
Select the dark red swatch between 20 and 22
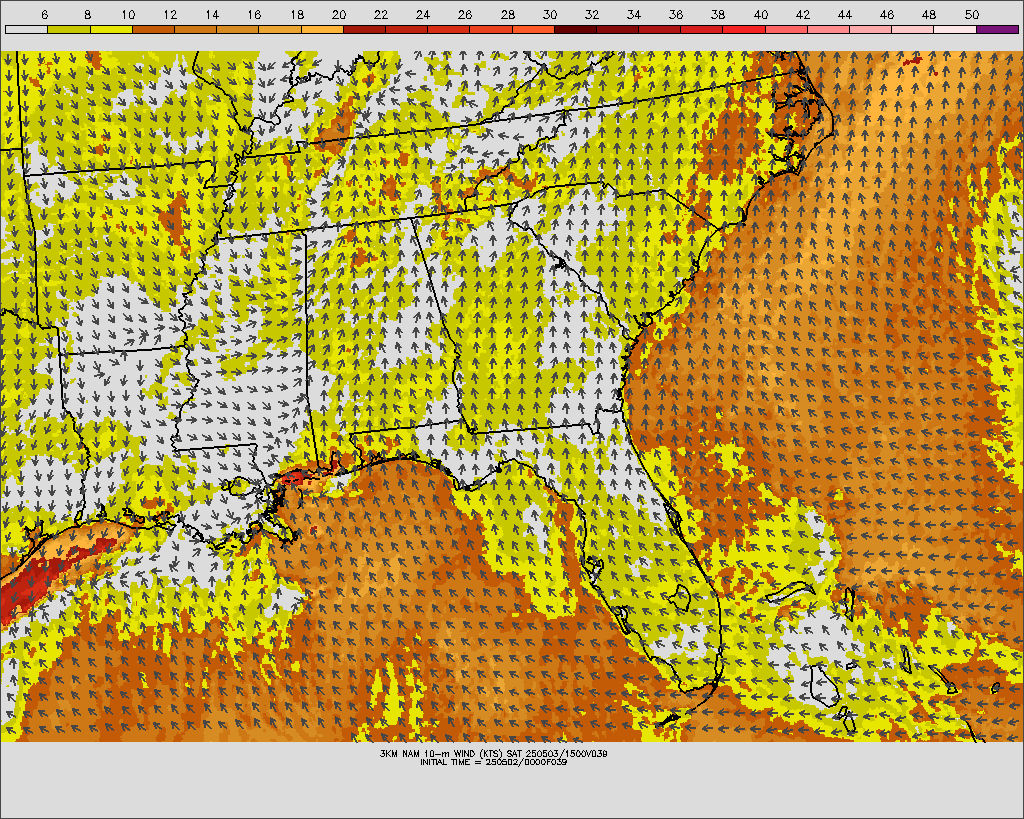364,29
